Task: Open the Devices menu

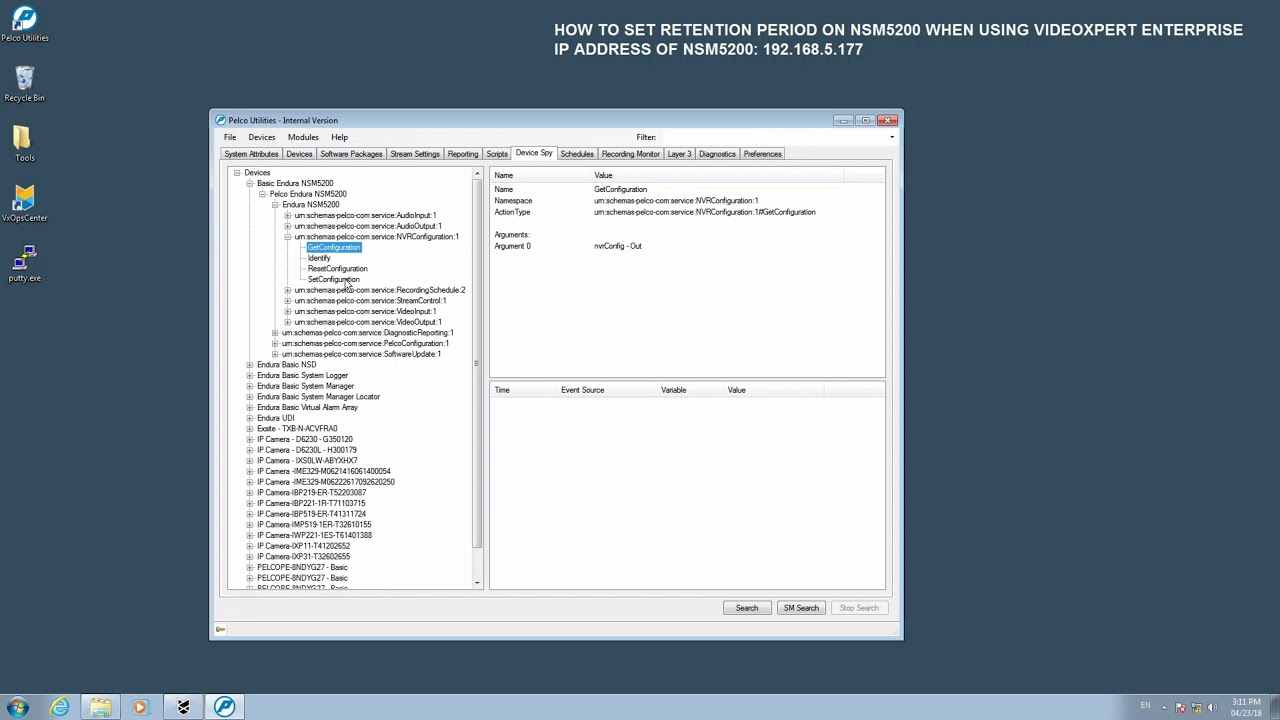Action: (x=262, y=137)
